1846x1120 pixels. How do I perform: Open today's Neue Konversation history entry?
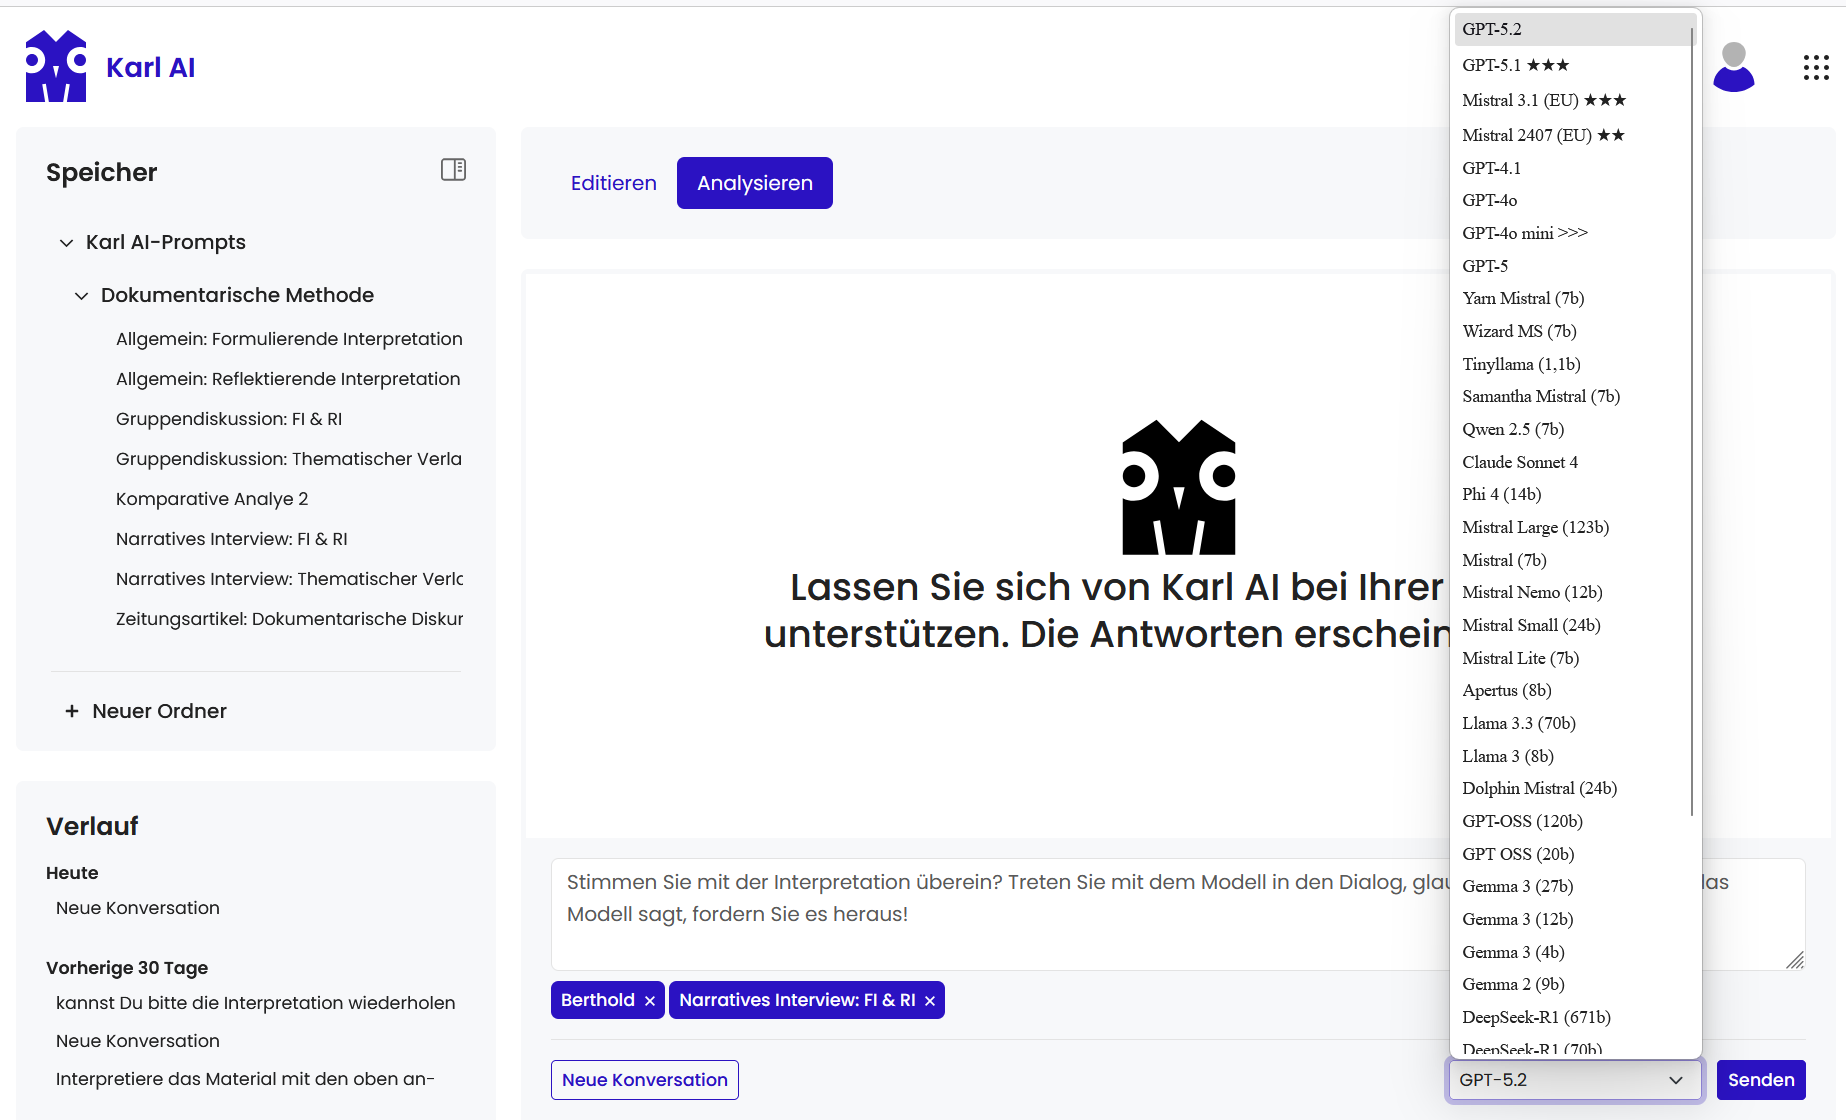[x=138, y=908]
